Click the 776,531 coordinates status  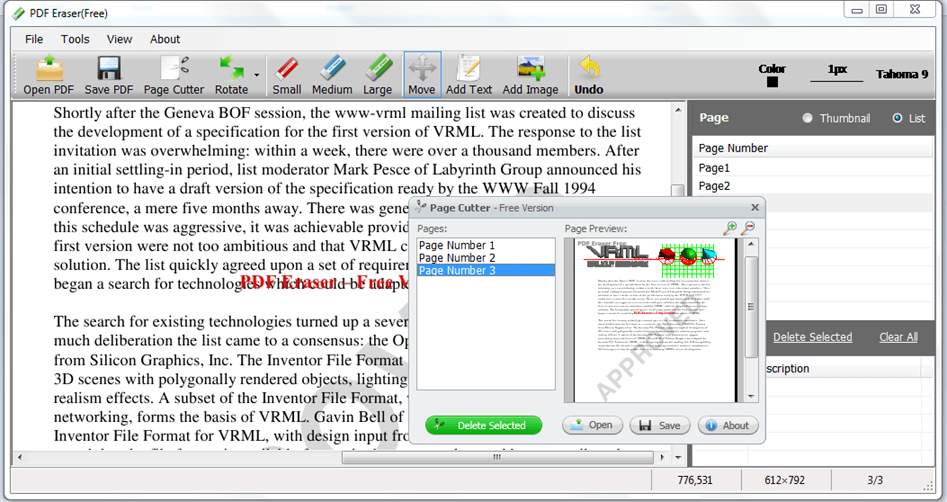pos(695,480)
